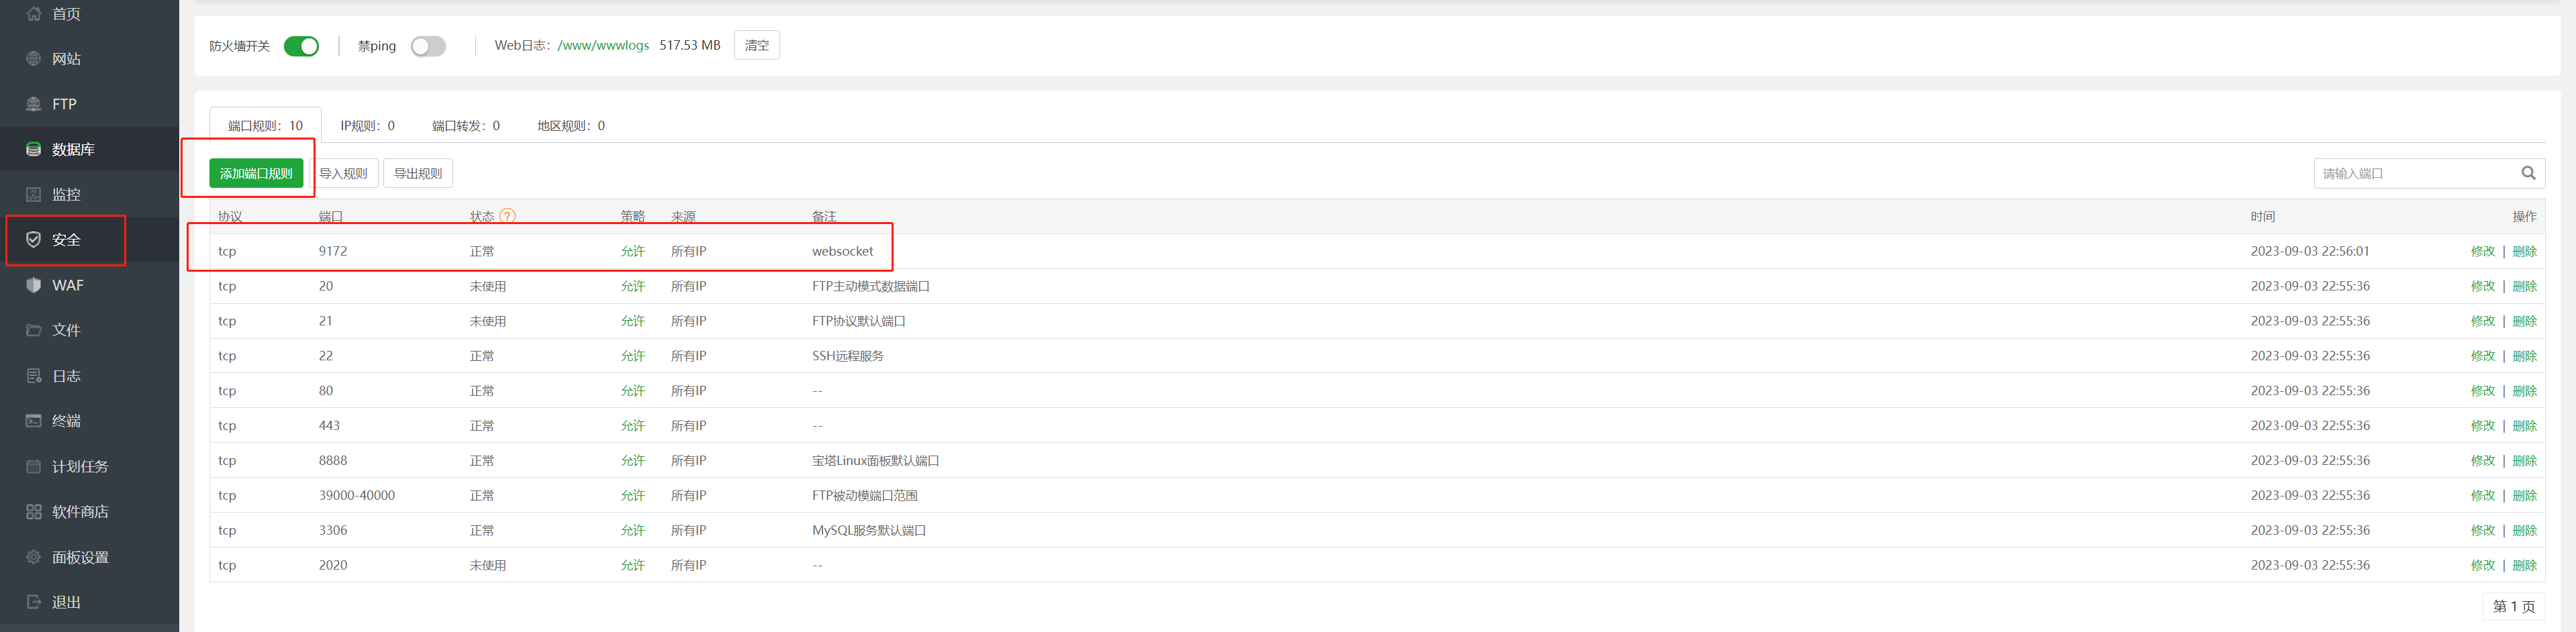
Task: Select the 监控 monitor icon
Action: (33, 194)
